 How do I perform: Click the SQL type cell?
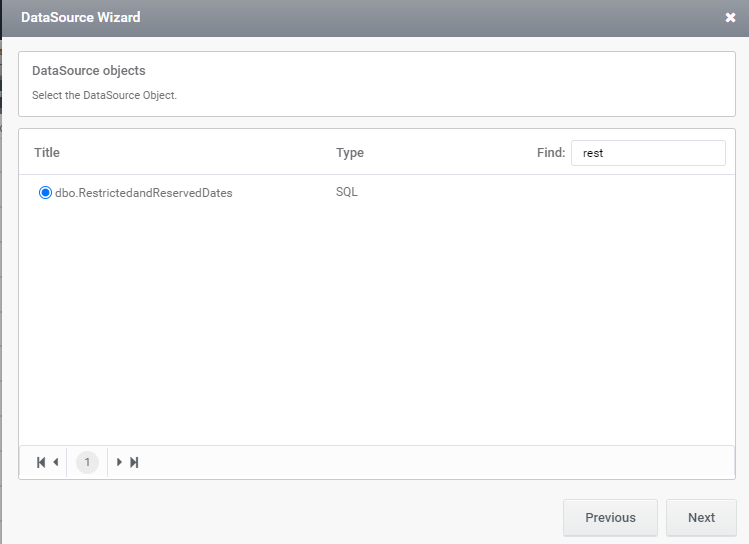point(347,192)
